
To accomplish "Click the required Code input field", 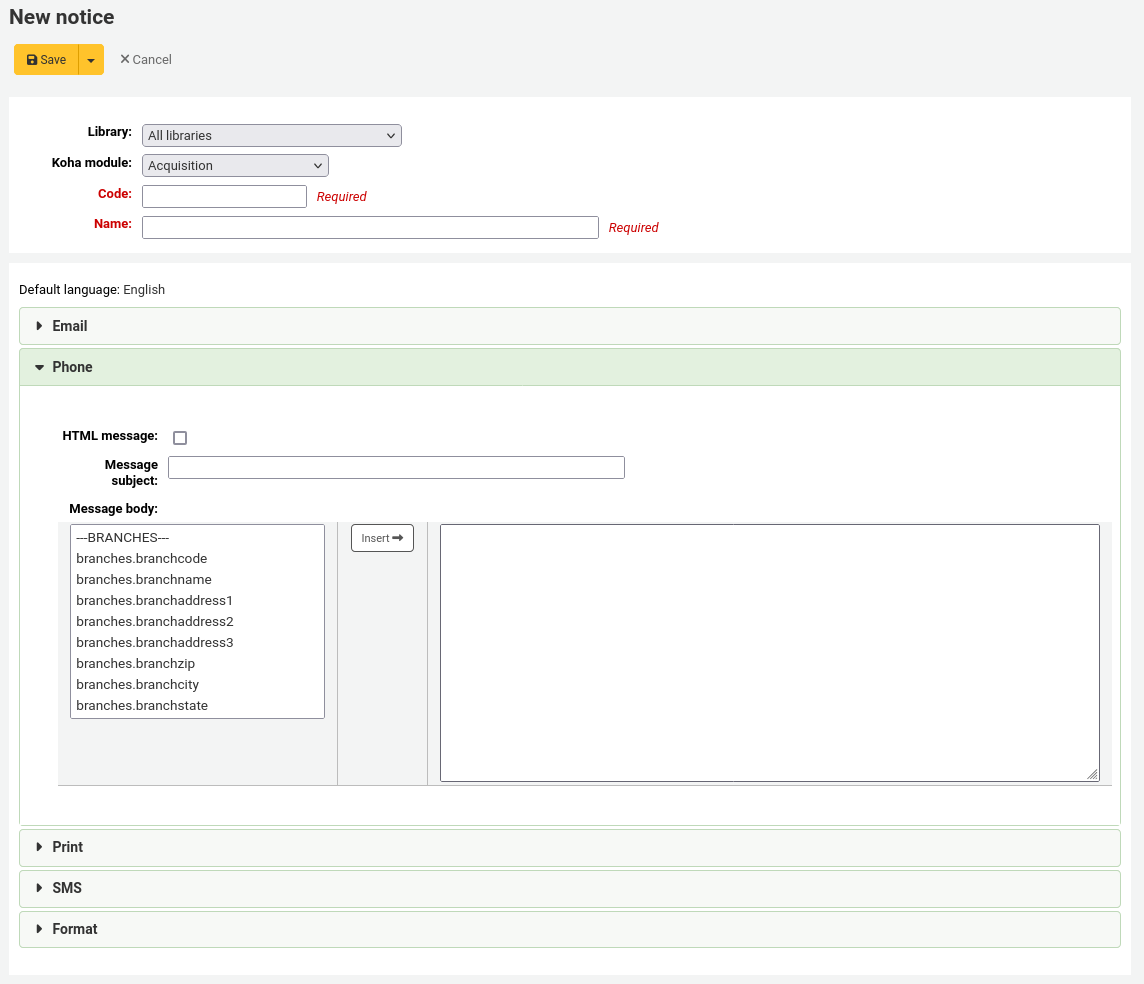I will click(224, 196).
